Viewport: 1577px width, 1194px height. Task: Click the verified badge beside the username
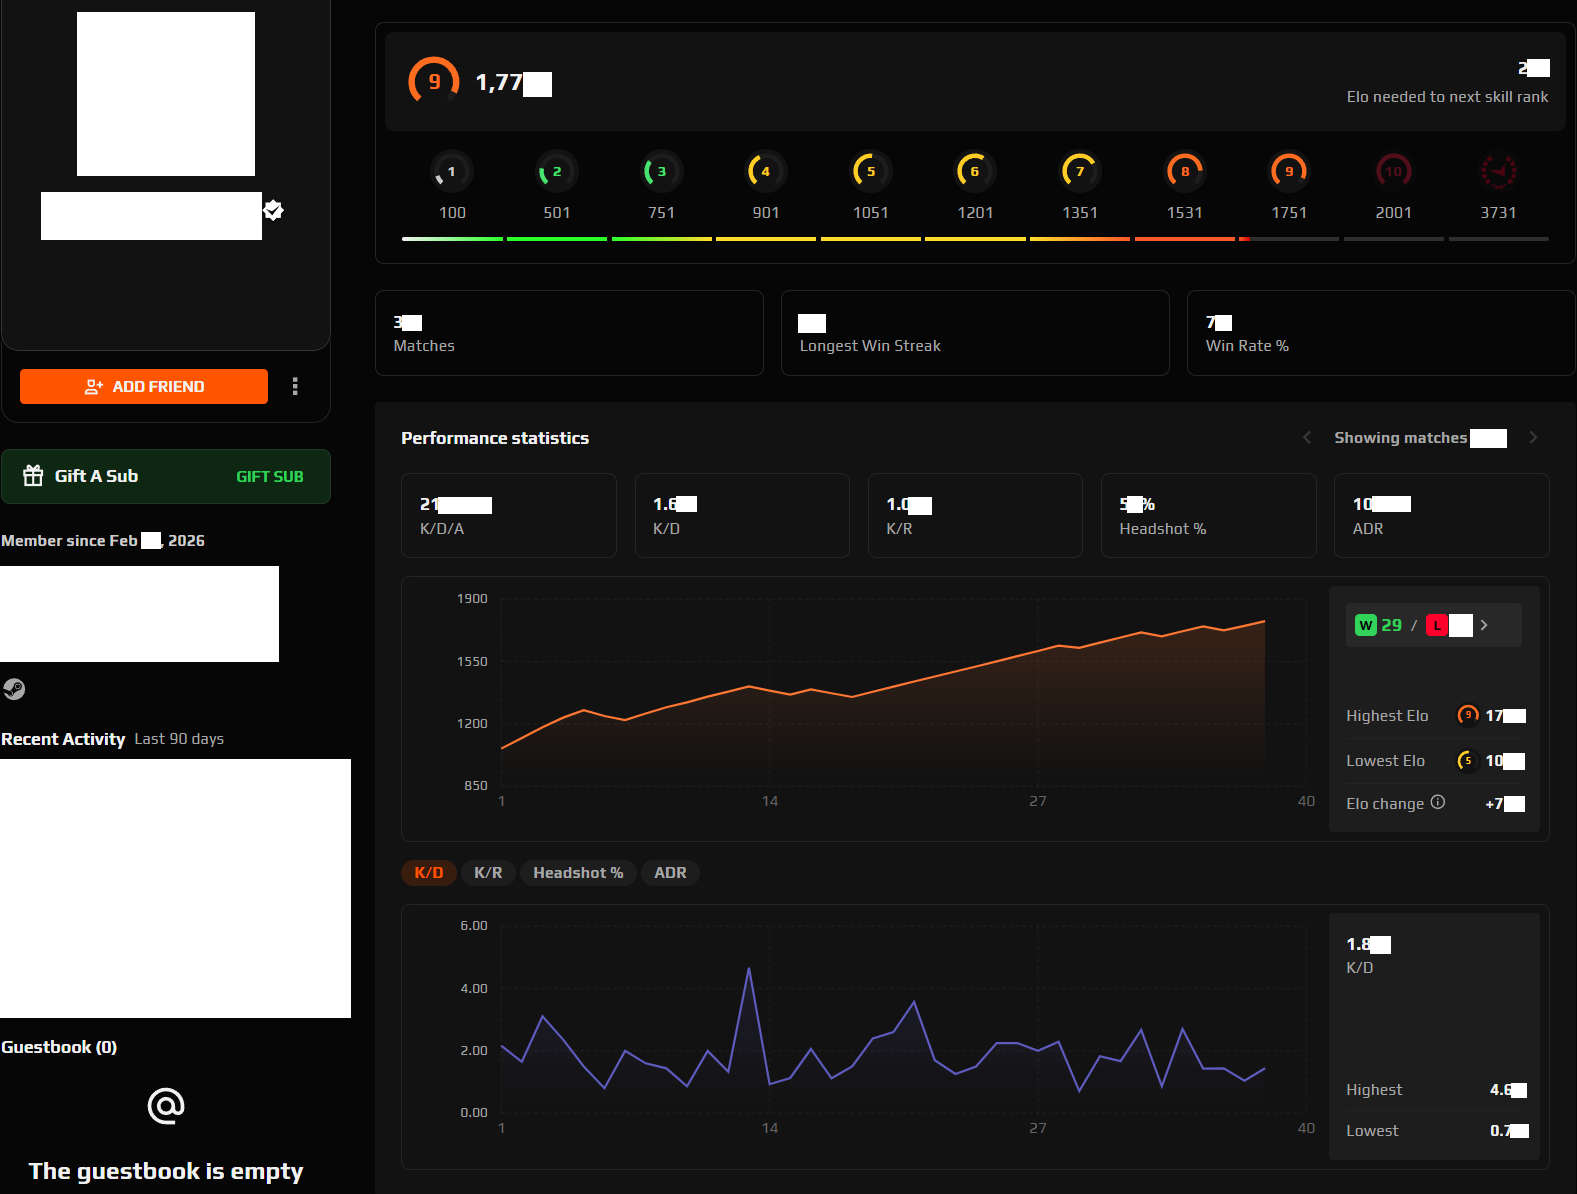(274, 210)
